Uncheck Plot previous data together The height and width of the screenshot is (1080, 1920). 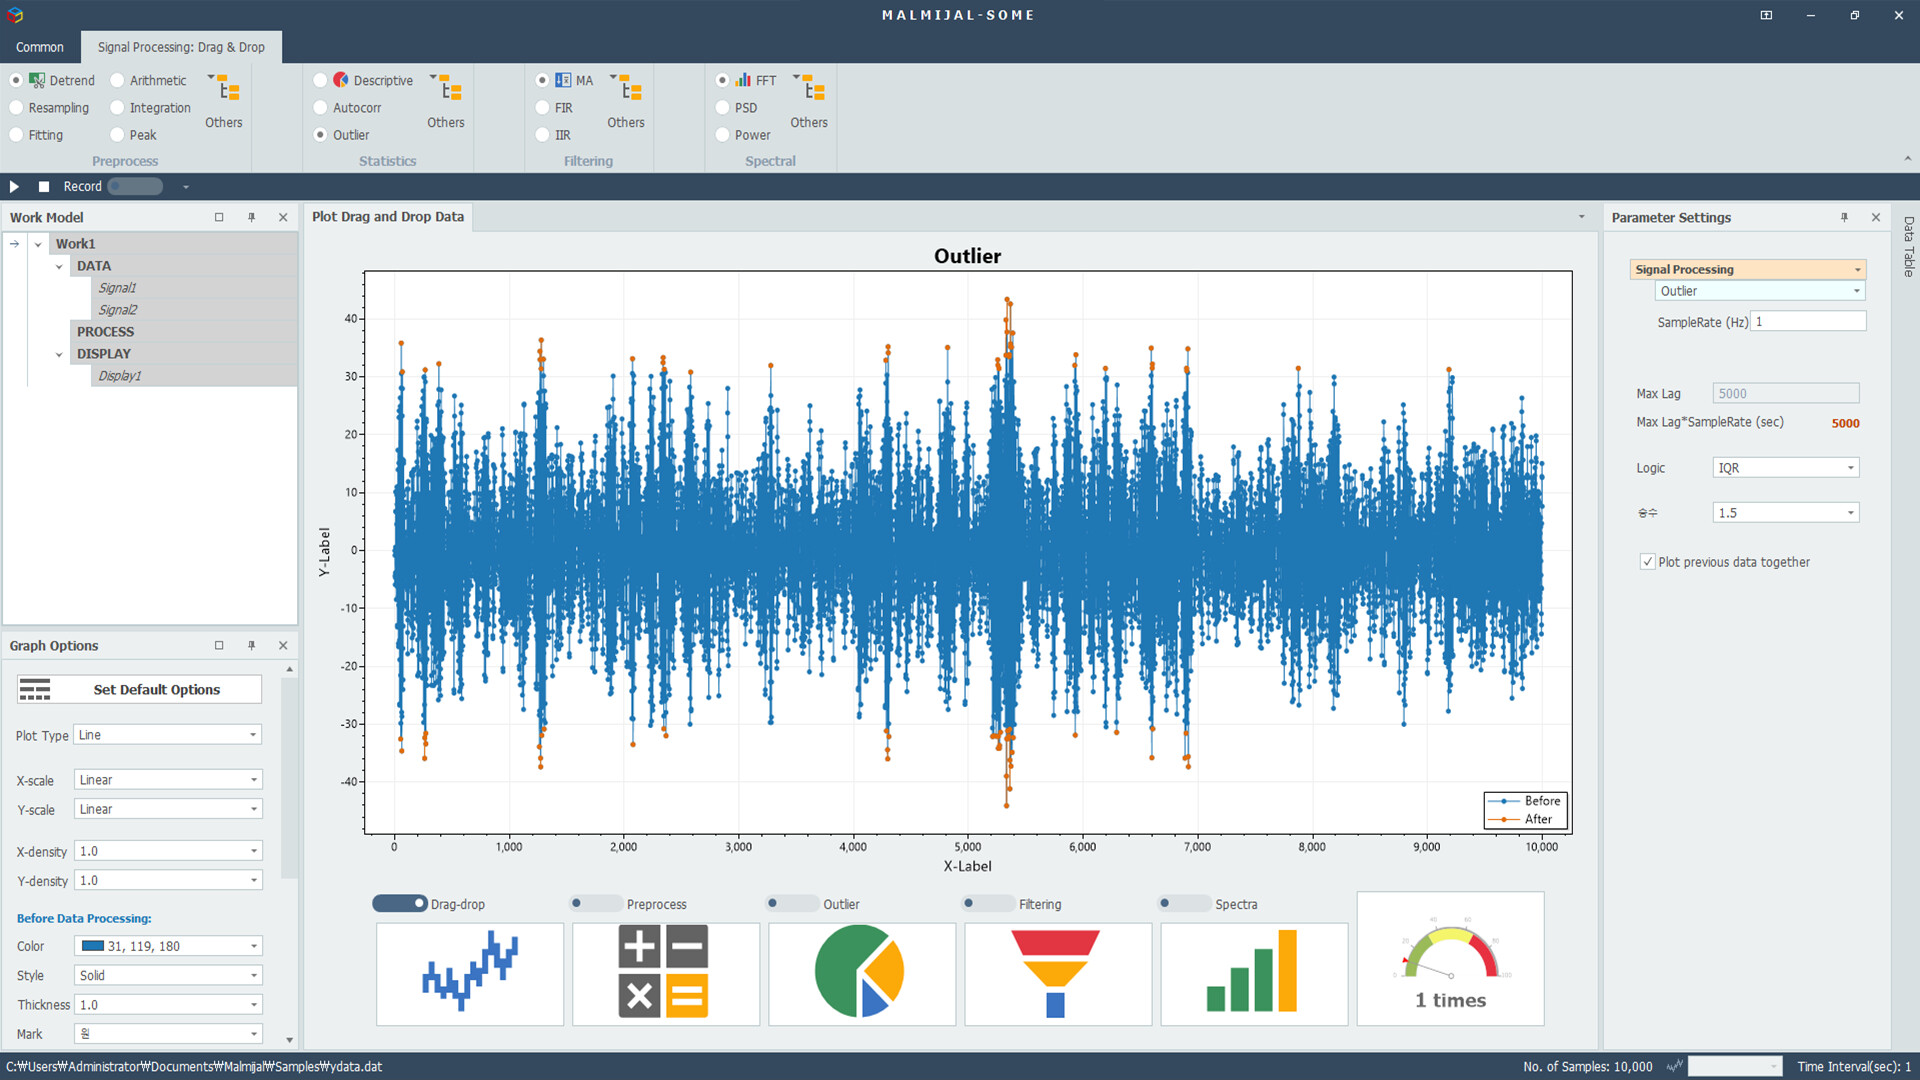pyautogui.click(x=1647, y=562)
